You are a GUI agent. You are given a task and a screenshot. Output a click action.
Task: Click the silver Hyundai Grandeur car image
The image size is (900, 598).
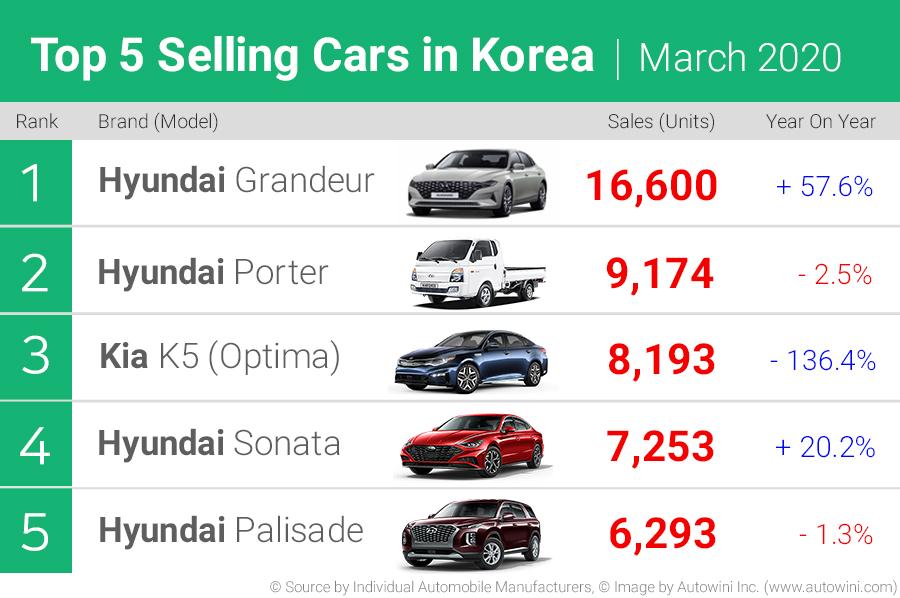(x=477, y=182)
